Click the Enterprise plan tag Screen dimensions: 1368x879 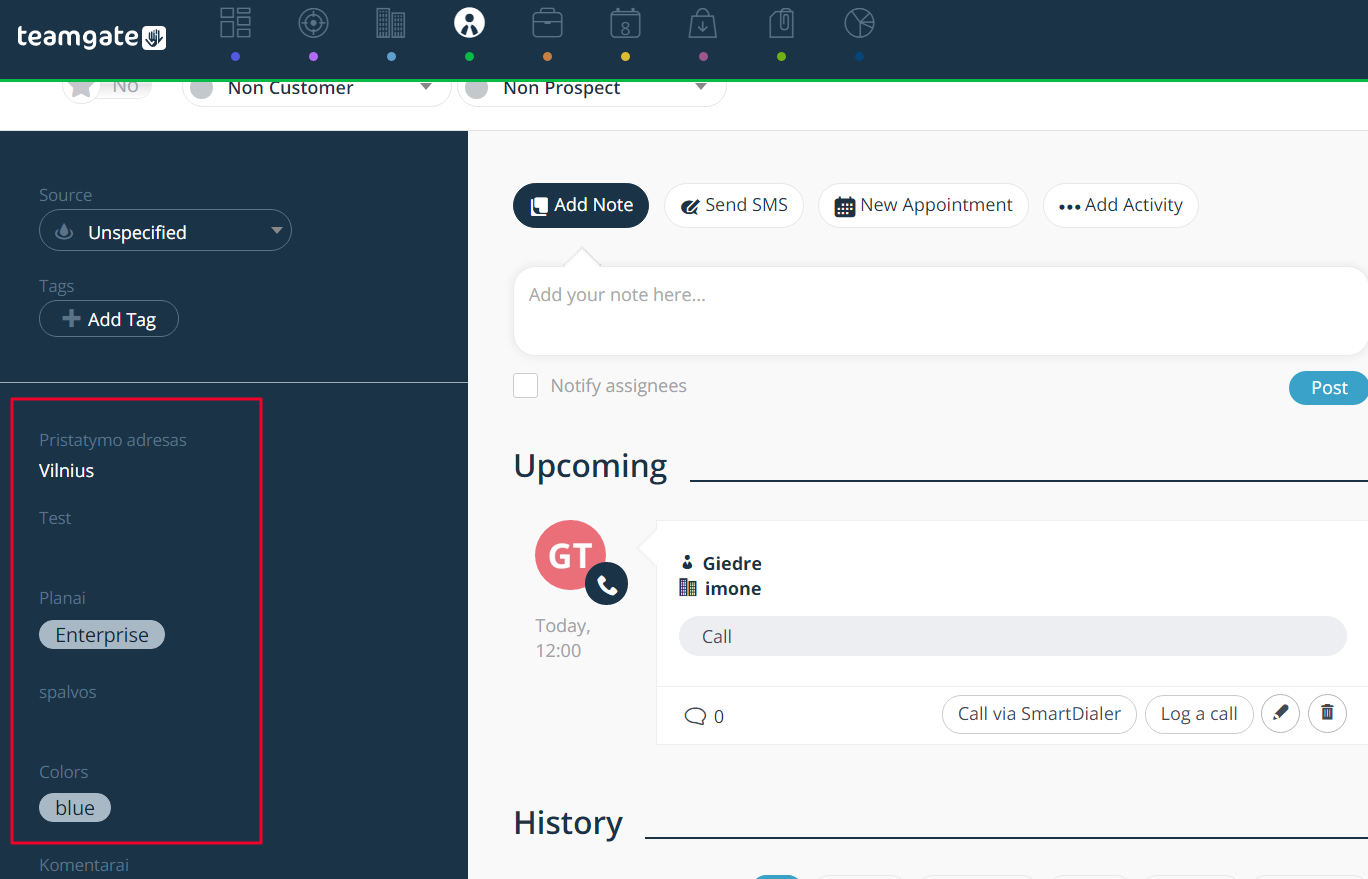point(102,635)
